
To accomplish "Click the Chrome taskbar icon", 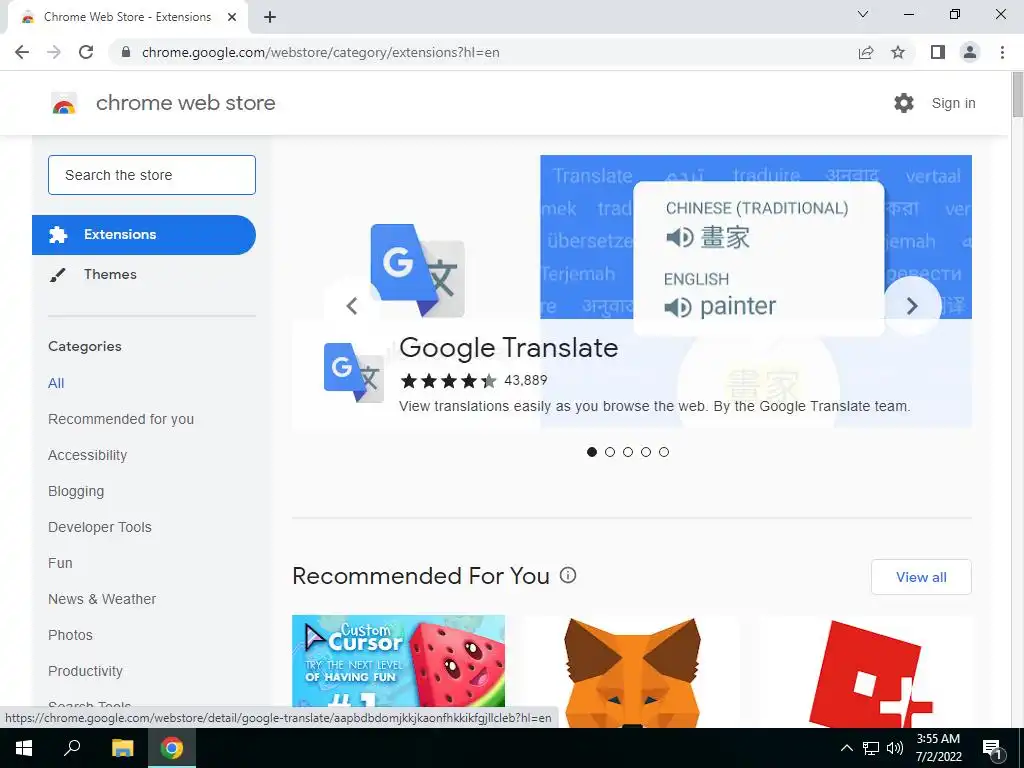I will coord(172,748).
